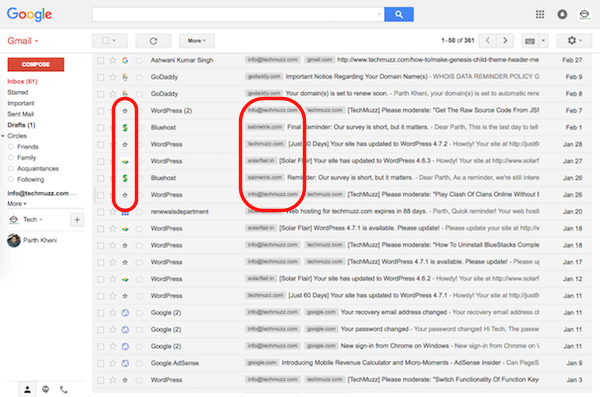Image resolution: width=600 pixels, height=397 pixels.
Task: Tick checkbox for GoDaddy Feb 8 email
Action: pyautogui.click(x=101, y=94)
